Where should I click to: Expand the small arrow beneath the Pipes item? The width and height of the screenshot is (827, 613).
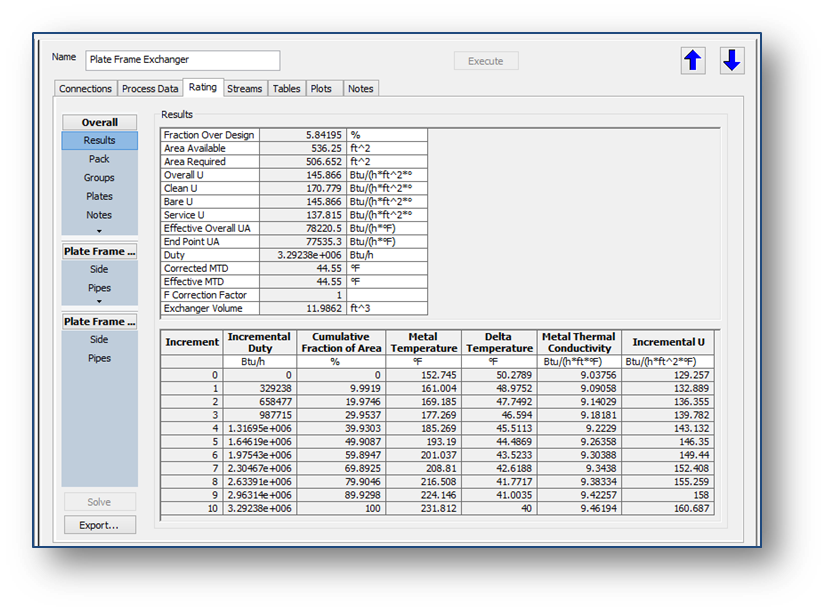click(99, 301)
